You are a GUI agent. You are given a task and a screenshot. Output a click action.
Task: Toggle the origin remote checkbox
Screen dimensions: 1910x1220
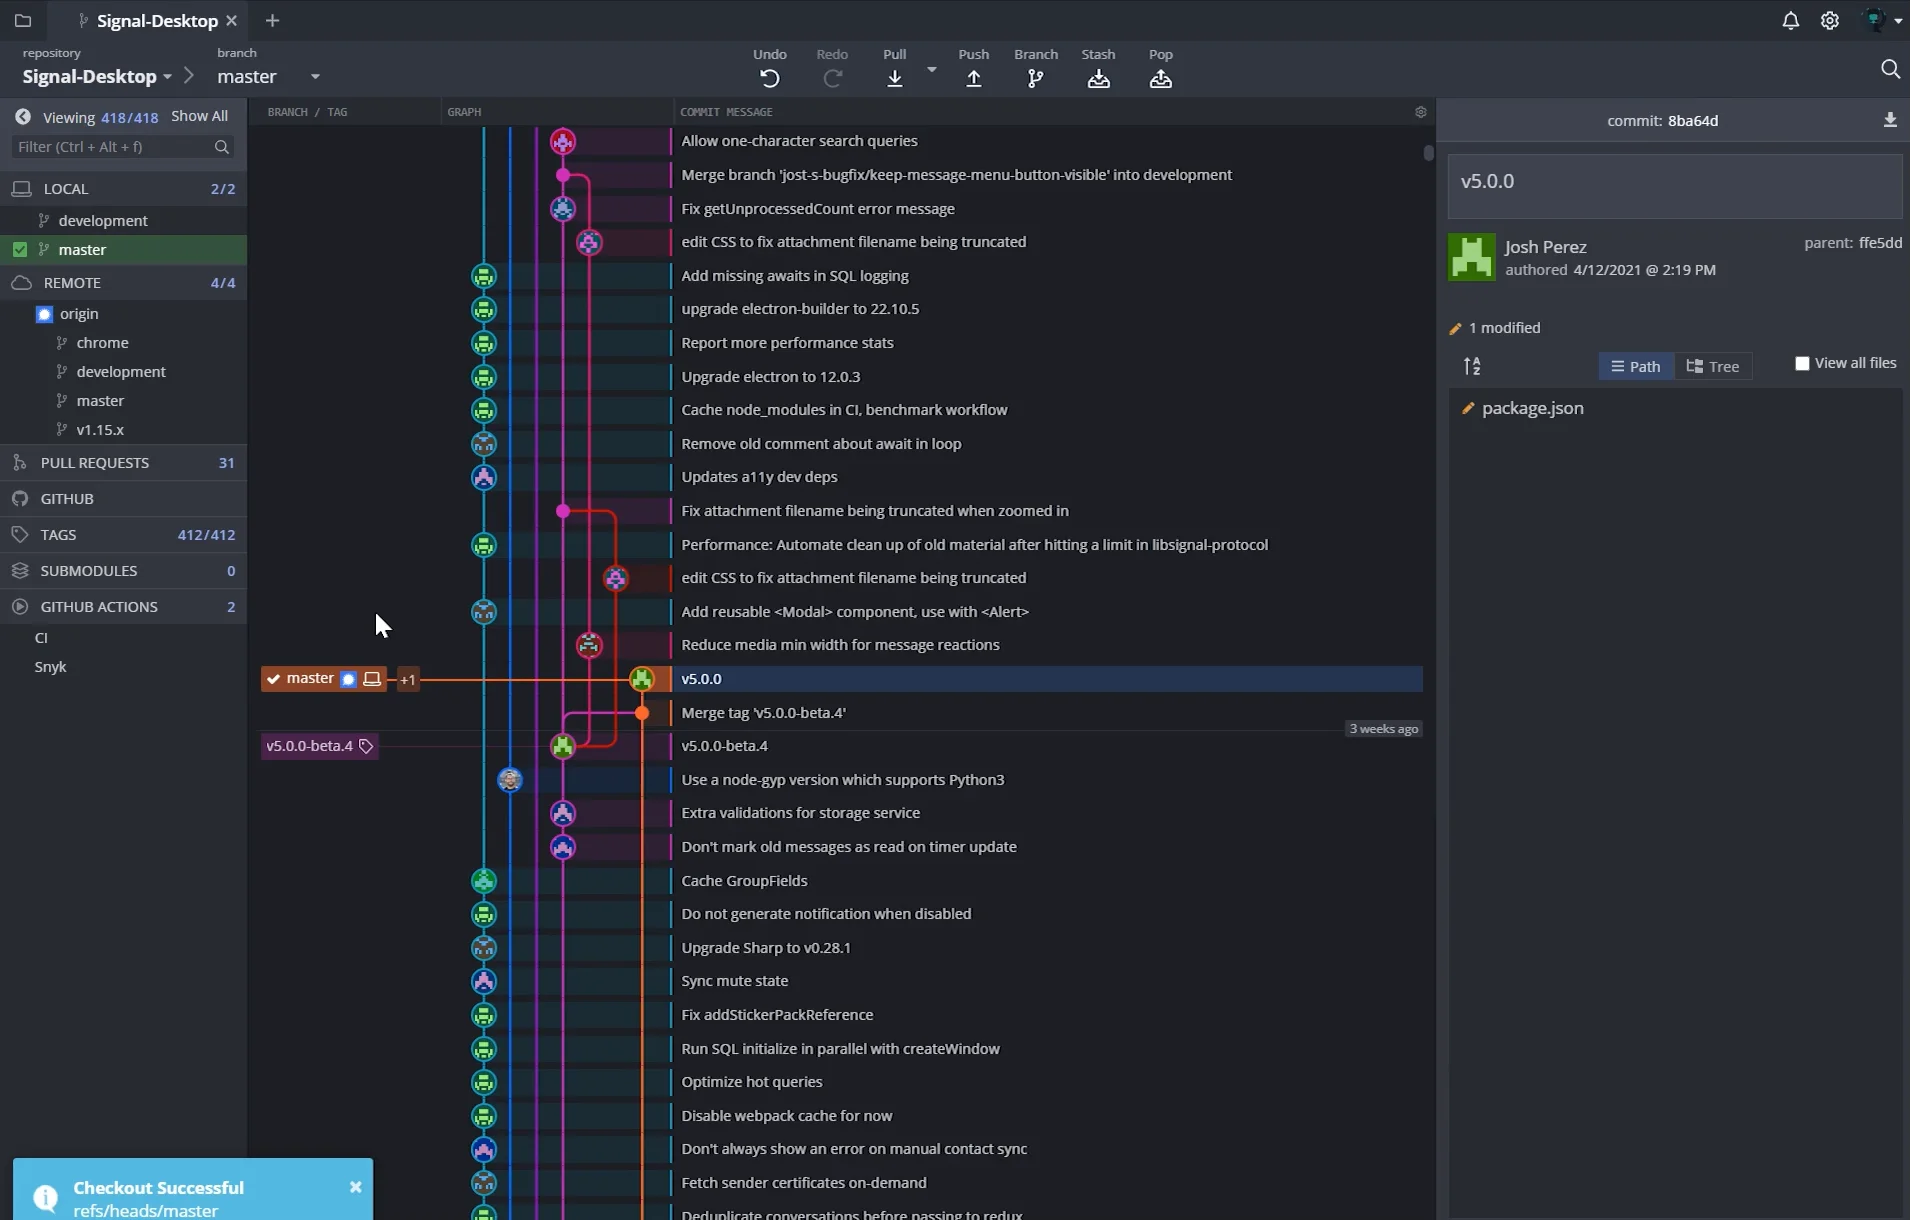[x=44, y=314]
